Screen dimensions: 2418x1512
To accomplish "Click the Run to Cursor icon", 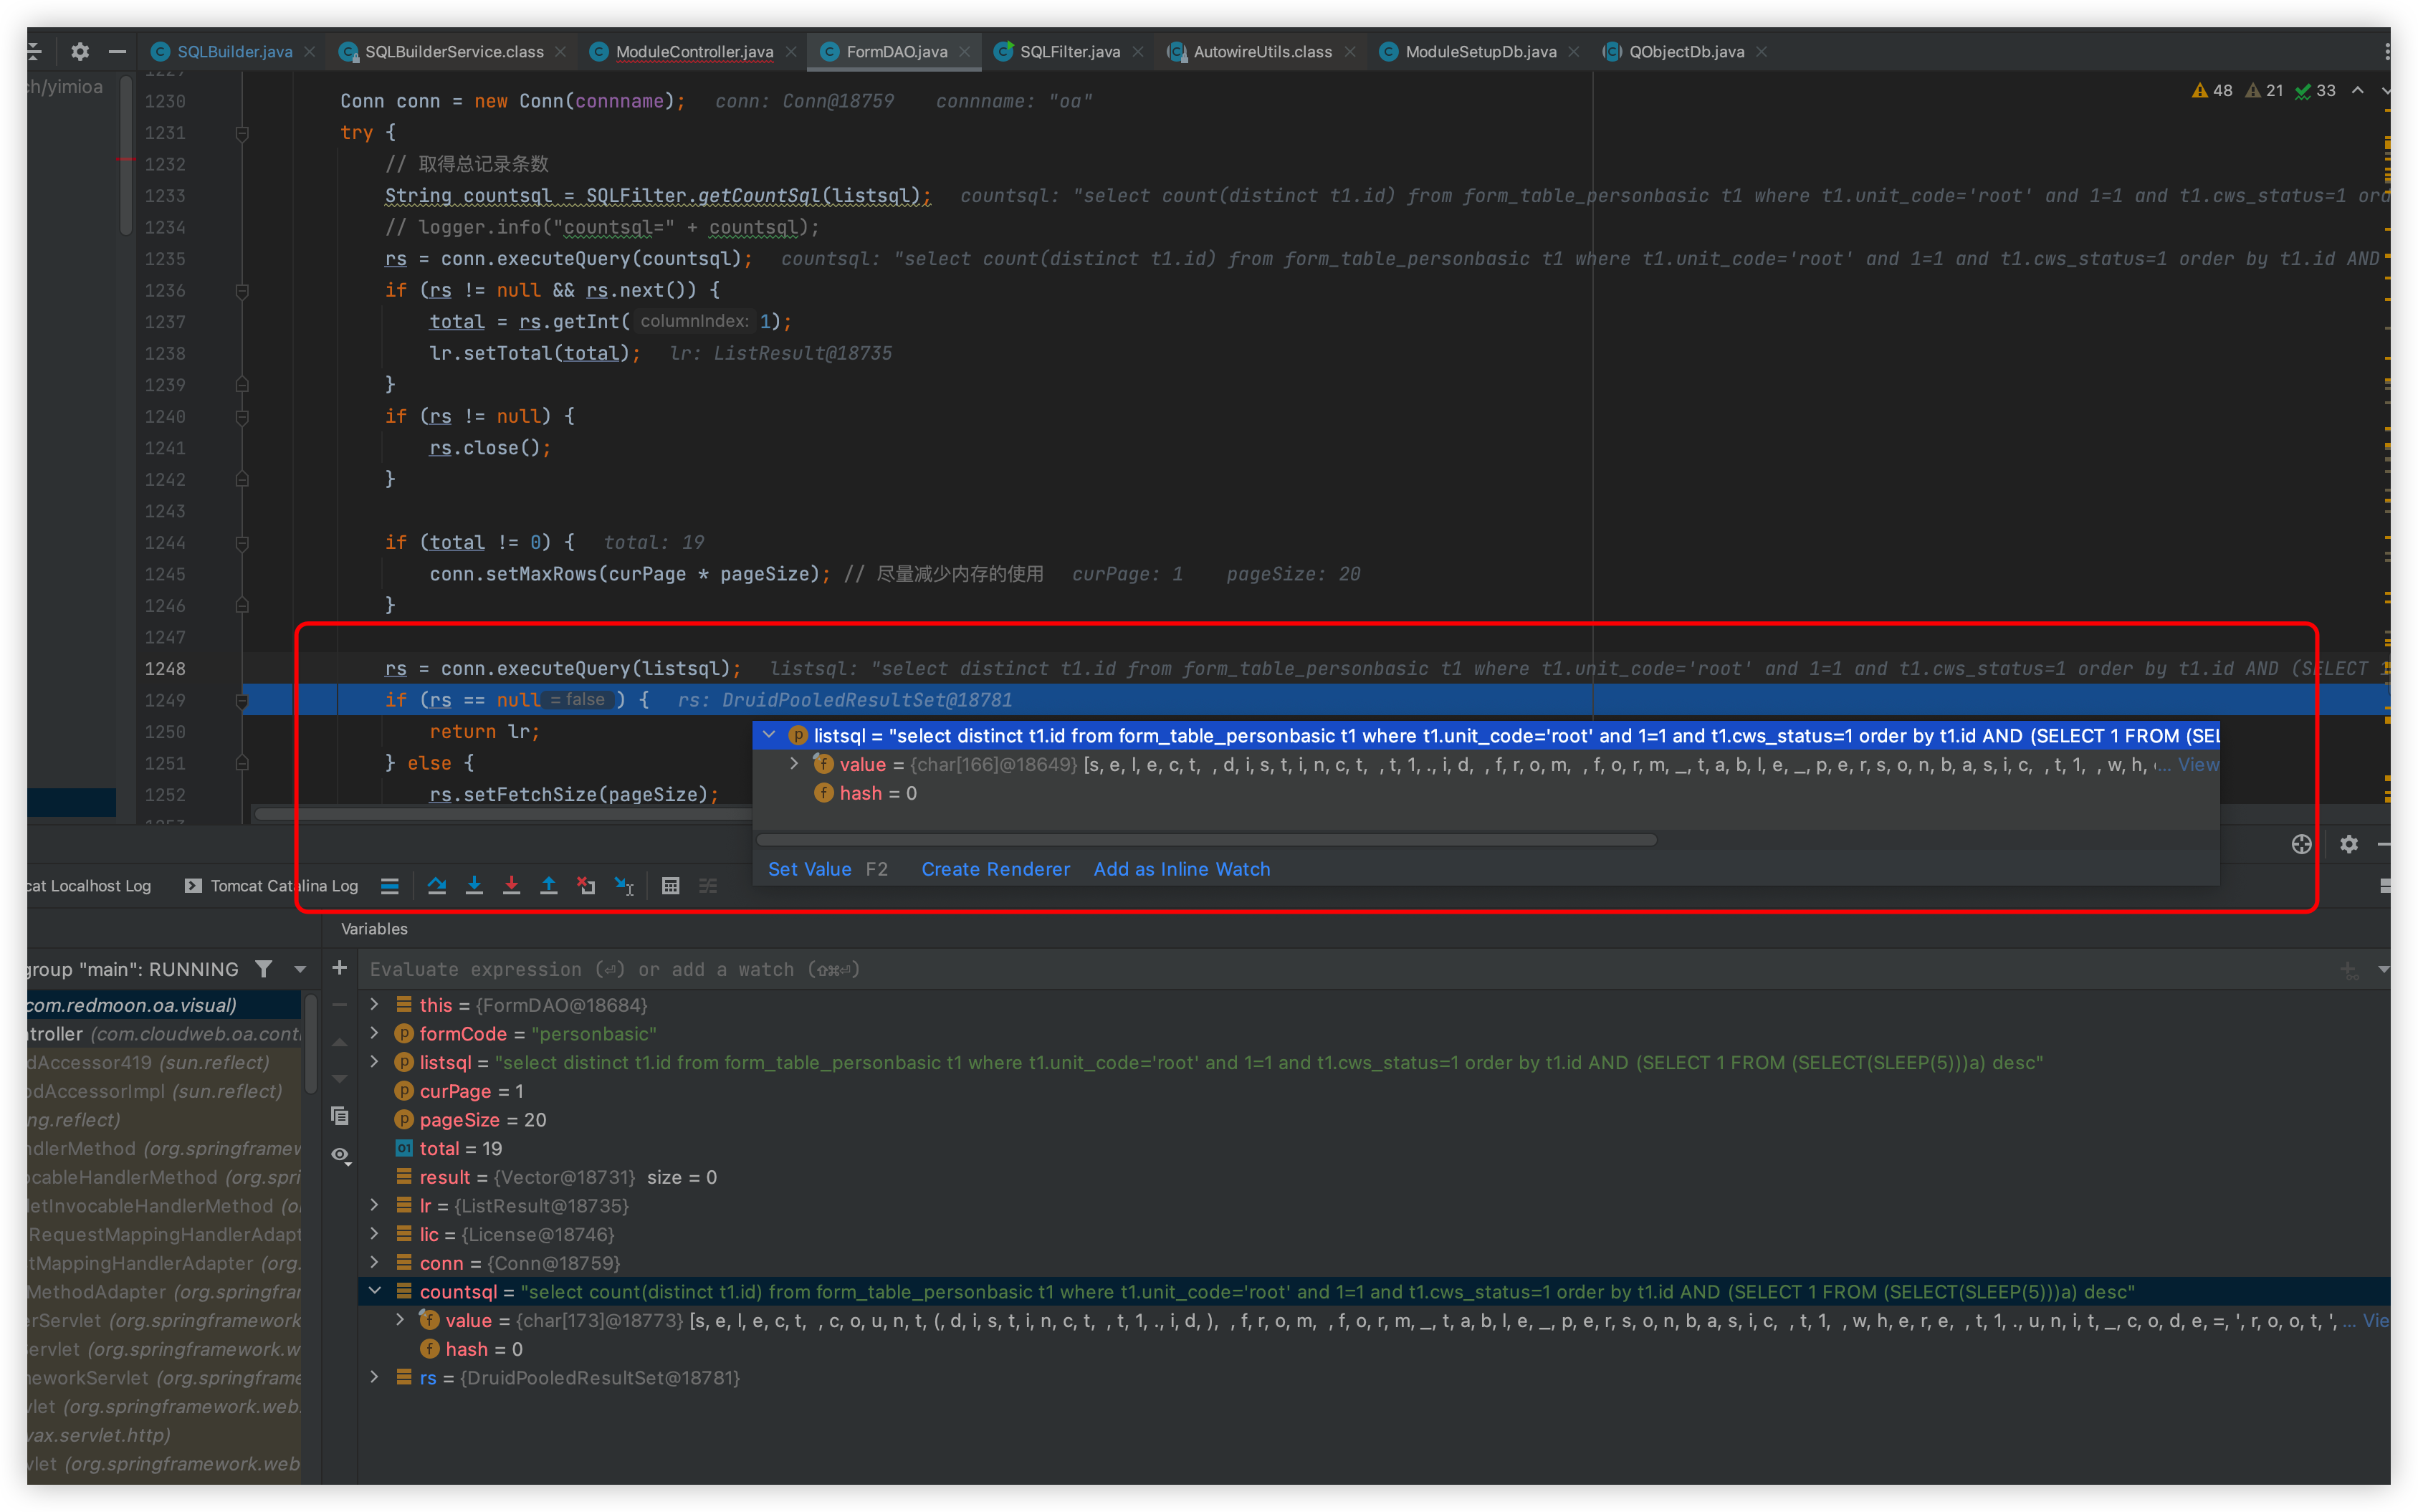I will coord(624,885).
